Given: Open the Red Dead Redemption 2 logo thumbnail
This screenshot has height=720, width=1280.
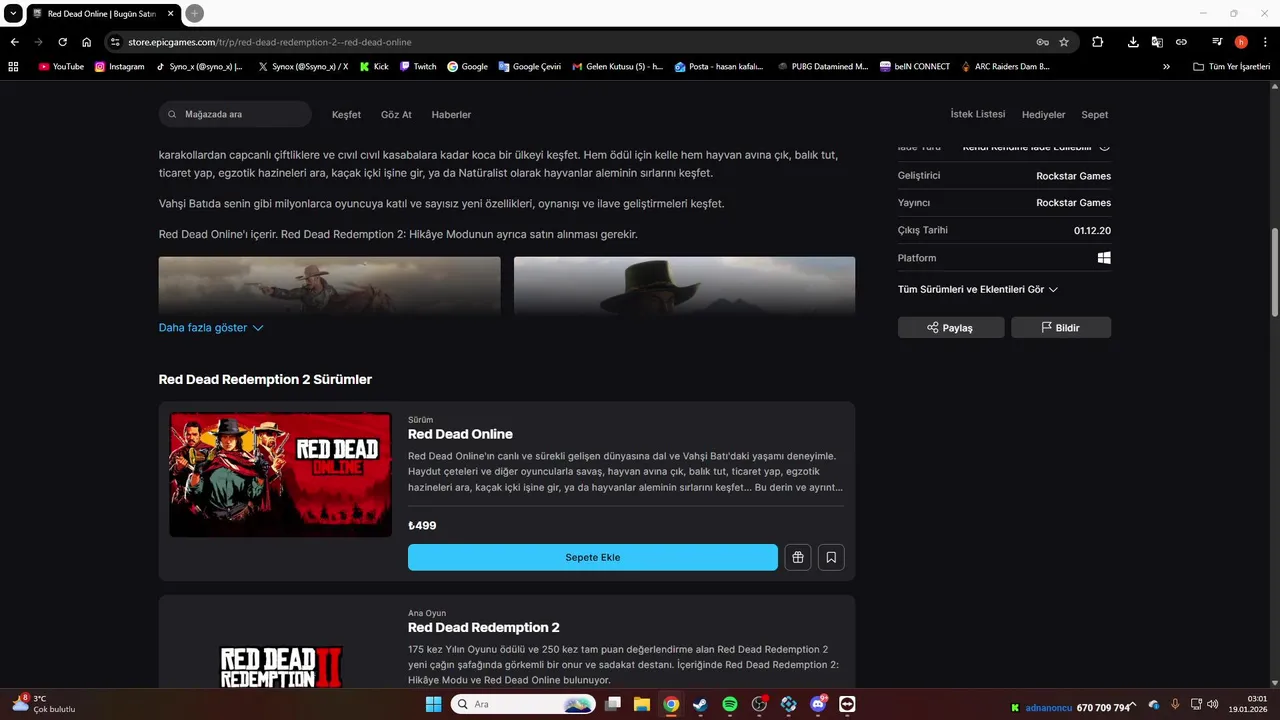Looking at the screenshot, I should (x=280, y=666).
